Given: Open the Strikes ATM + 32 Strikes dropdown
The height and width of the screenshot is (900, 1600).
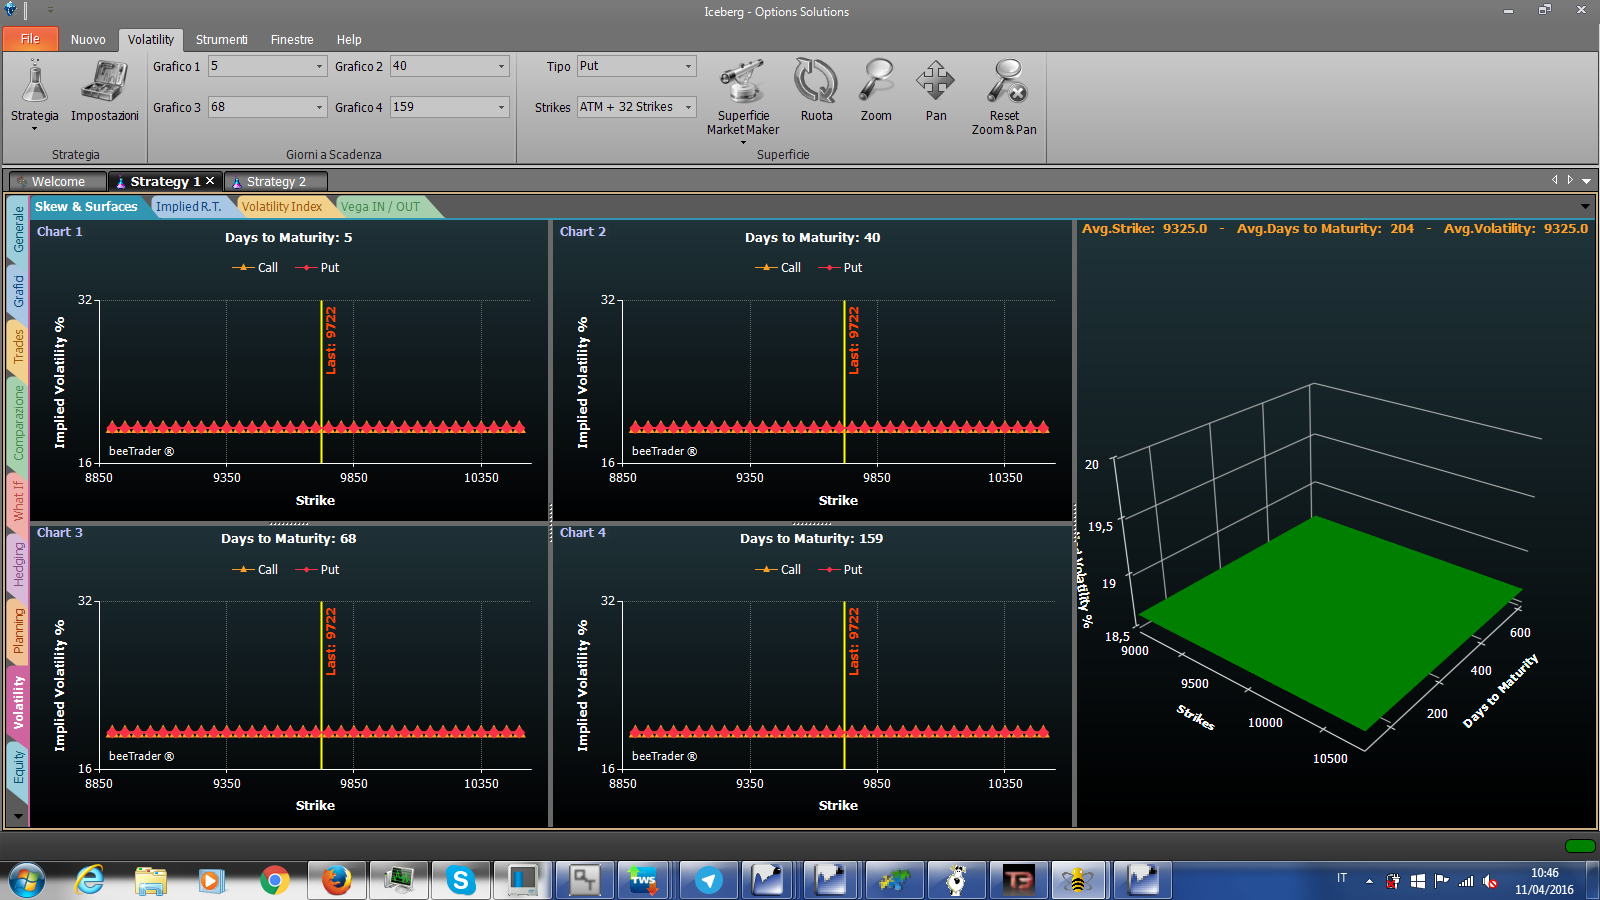Looking at the screenshot, I should (x=636, y=107).
